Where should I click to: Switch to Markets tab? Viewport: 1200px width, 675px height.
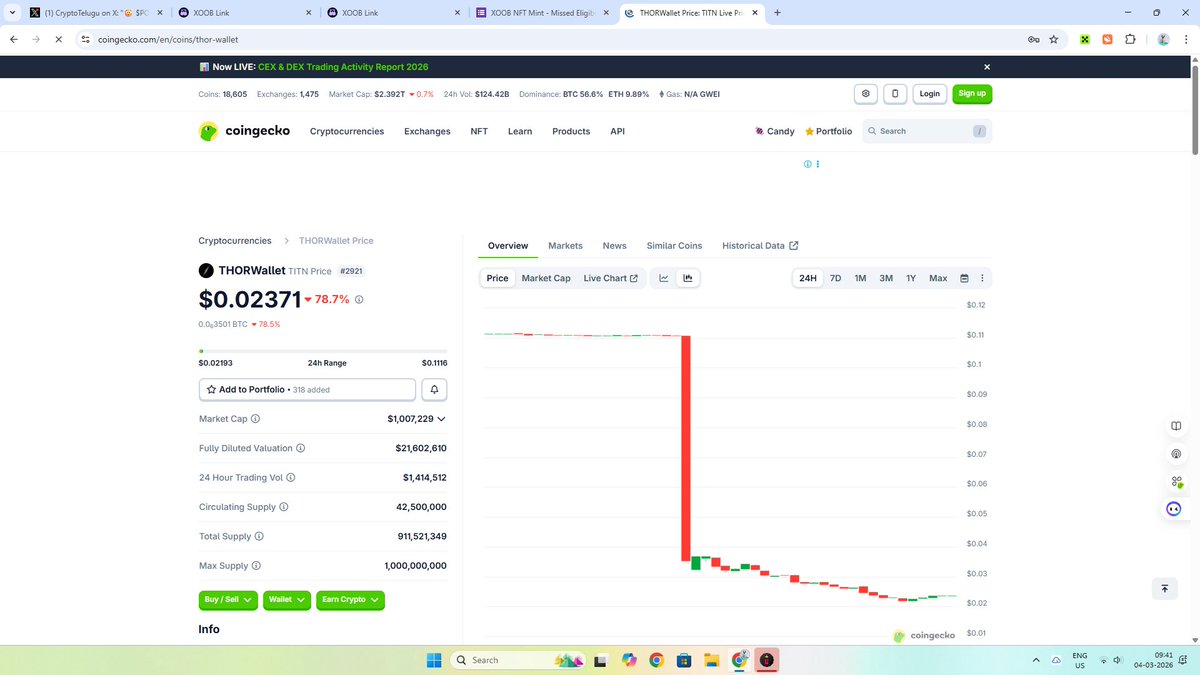click(565, 246)
